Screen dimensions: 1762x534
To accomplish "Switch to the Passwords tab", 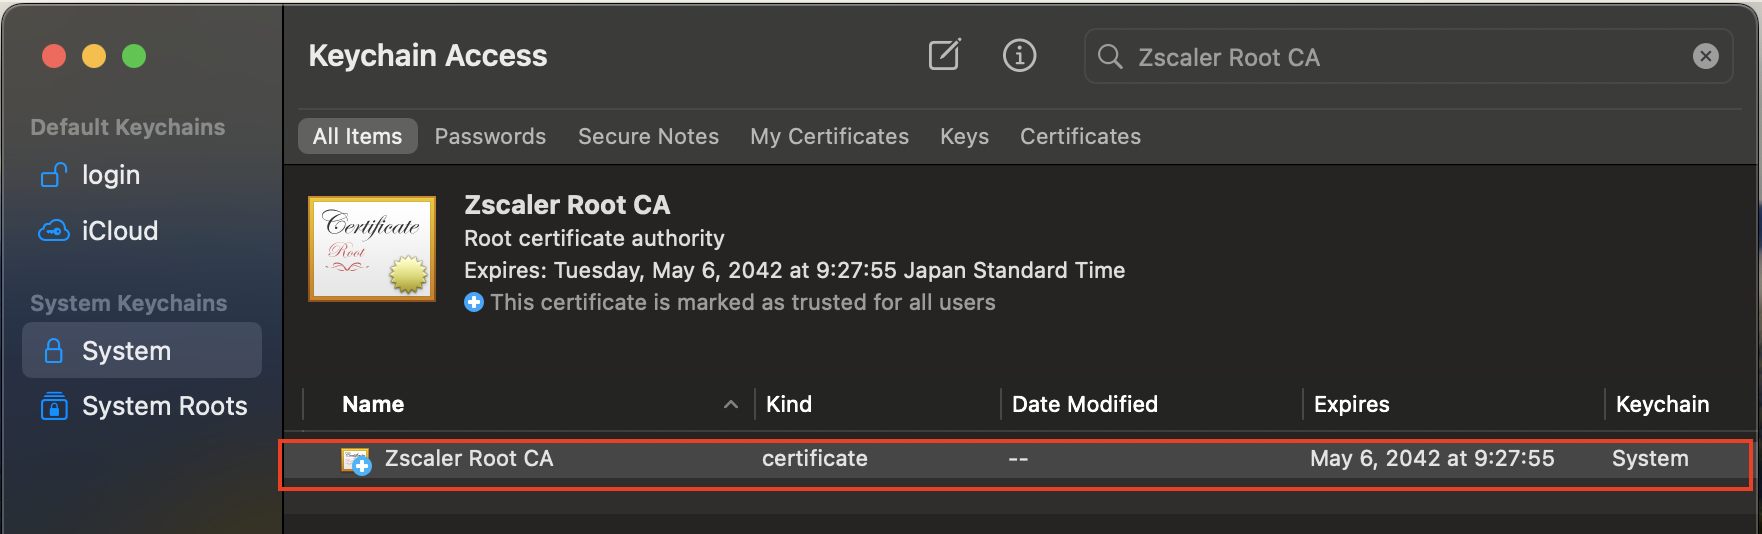I will pos(490,136).
